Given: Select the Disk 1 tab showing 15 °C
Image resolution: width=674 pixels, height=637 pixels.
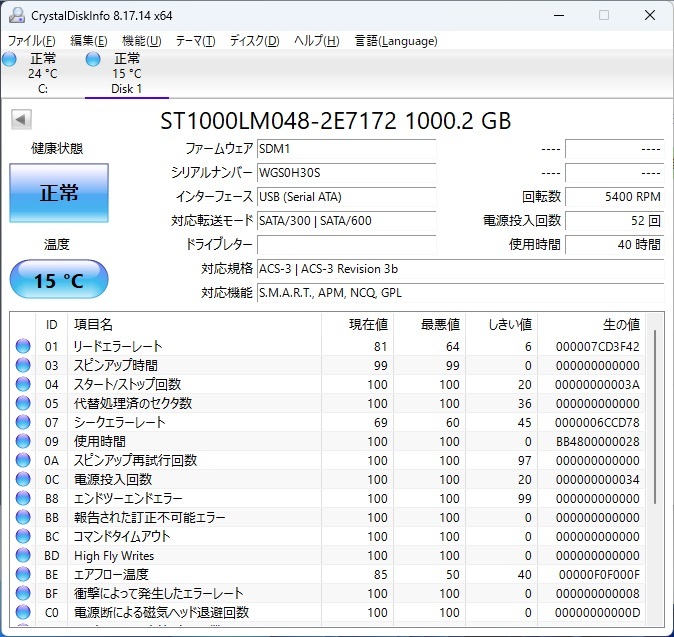Looking at the screenshot, I should 126,74.
